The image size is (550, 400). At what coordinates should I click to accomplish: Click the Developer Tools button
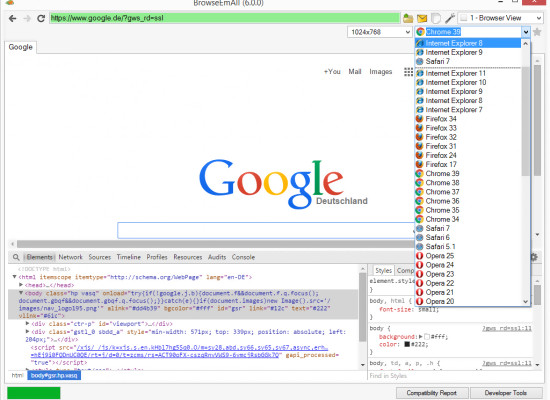[x=505, y=393]
